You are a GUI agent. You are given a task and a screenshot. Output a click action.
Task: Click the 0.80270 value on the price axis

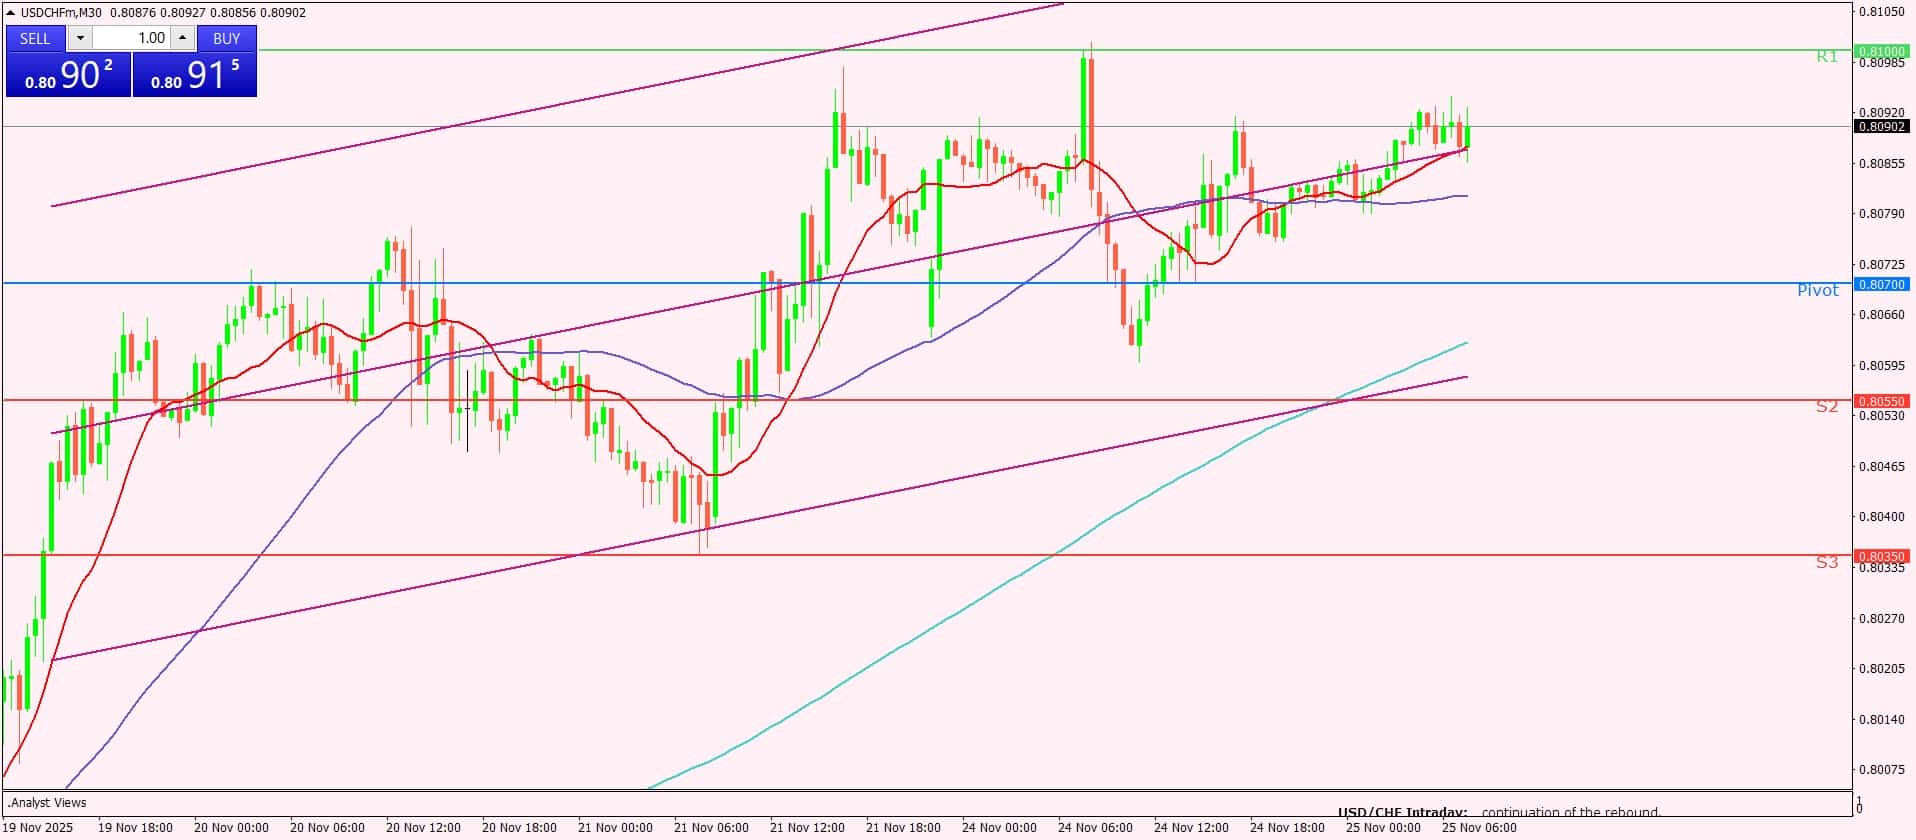[x=1881, y=618]
